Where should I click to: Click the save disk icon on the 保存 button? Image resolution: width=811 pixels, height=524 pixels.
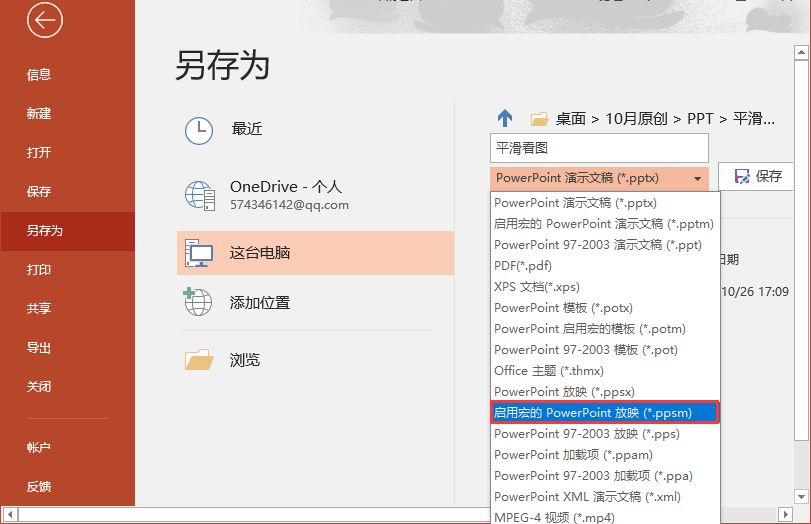pyautogui.click(x=742, y=176)
